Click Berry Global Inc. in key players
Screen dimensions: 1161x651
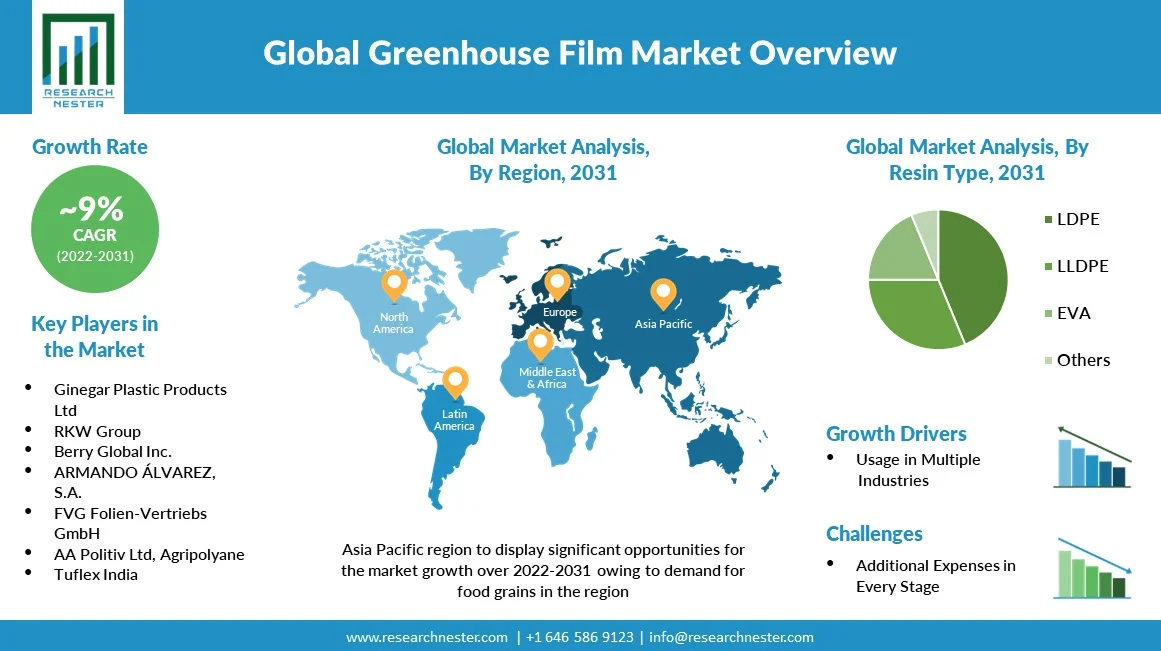pyautogui.click(x=113, y=452)
